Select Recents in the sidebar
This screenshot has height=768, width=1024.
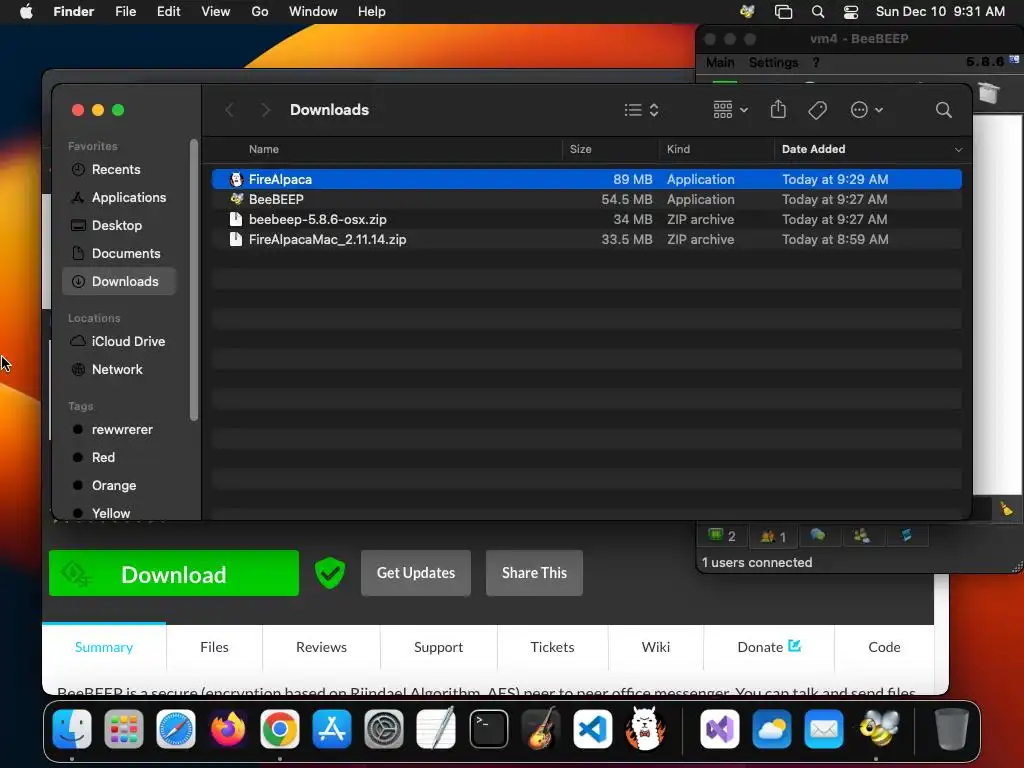coord(119,170)
